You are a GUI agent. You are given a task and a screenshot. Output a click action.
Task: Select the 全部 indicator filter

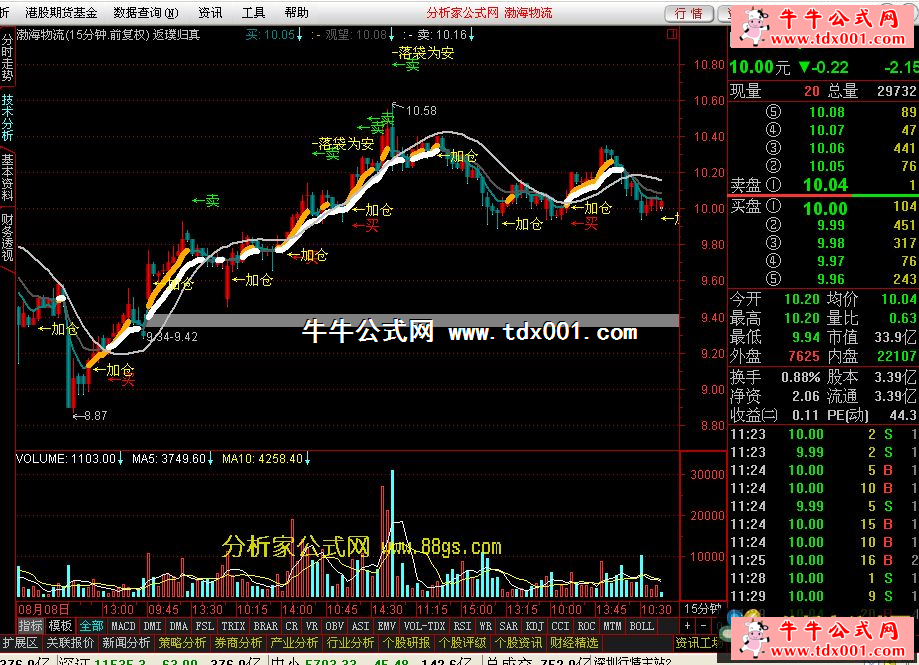[91, 626]
